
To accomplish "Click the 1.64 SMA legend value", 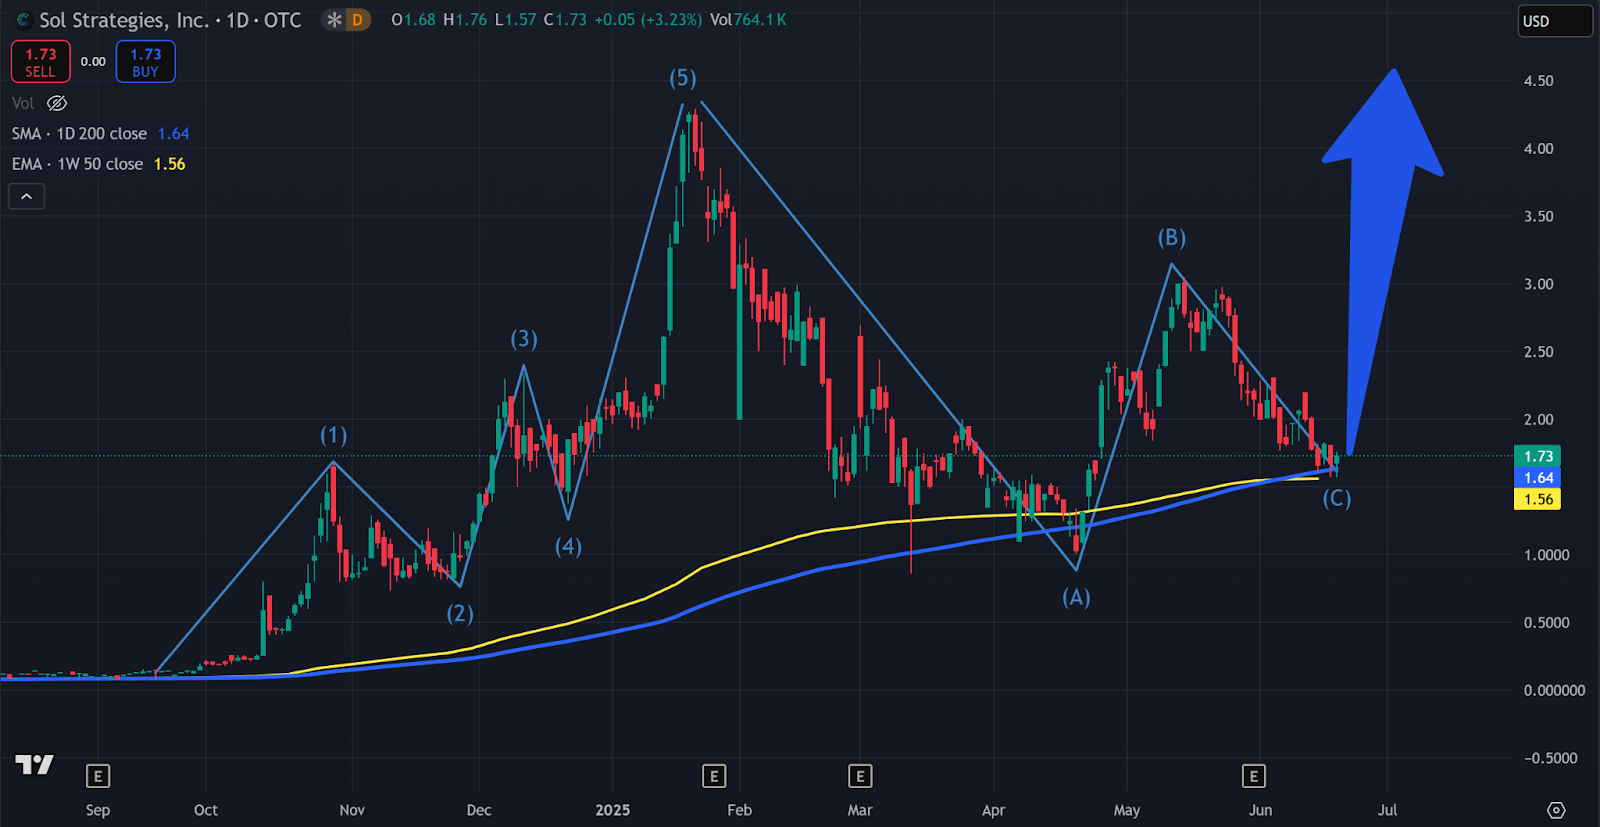I will pos(174,133).
